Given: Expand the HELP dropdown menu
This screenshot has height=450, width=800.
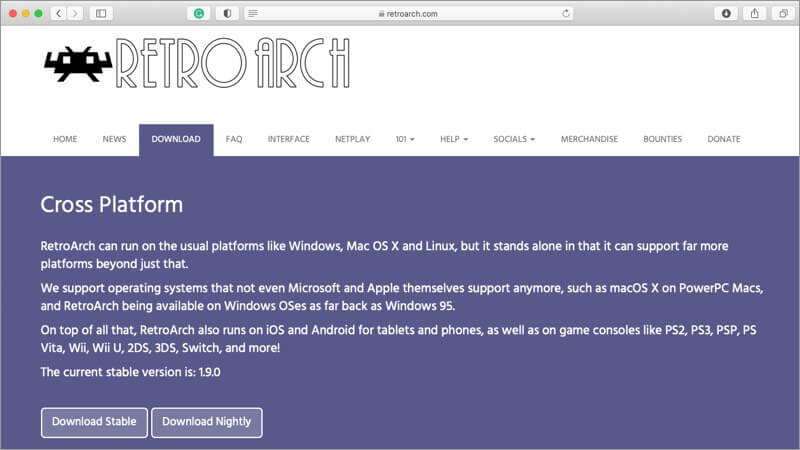Looking at the screenshot, I should point(454,139).
